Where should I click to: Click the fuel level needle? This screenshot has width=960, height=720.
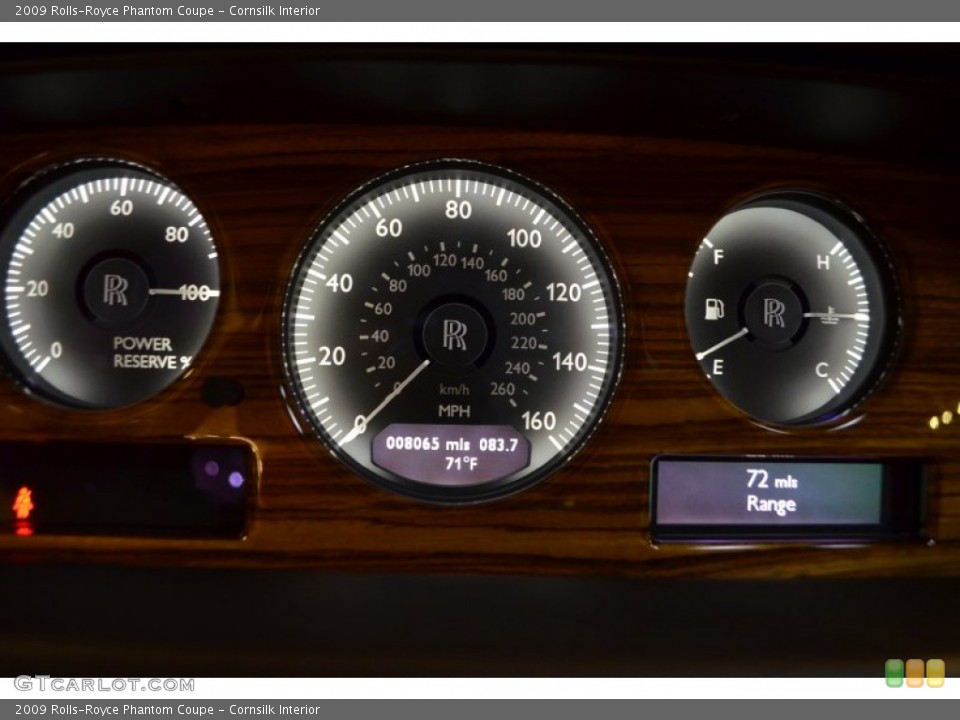click(x=722, y=343)
